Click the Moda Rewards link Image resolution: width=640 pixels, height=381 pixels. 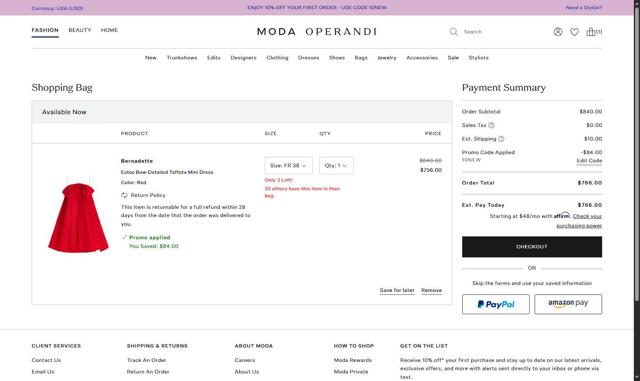(x=353, y=360)
